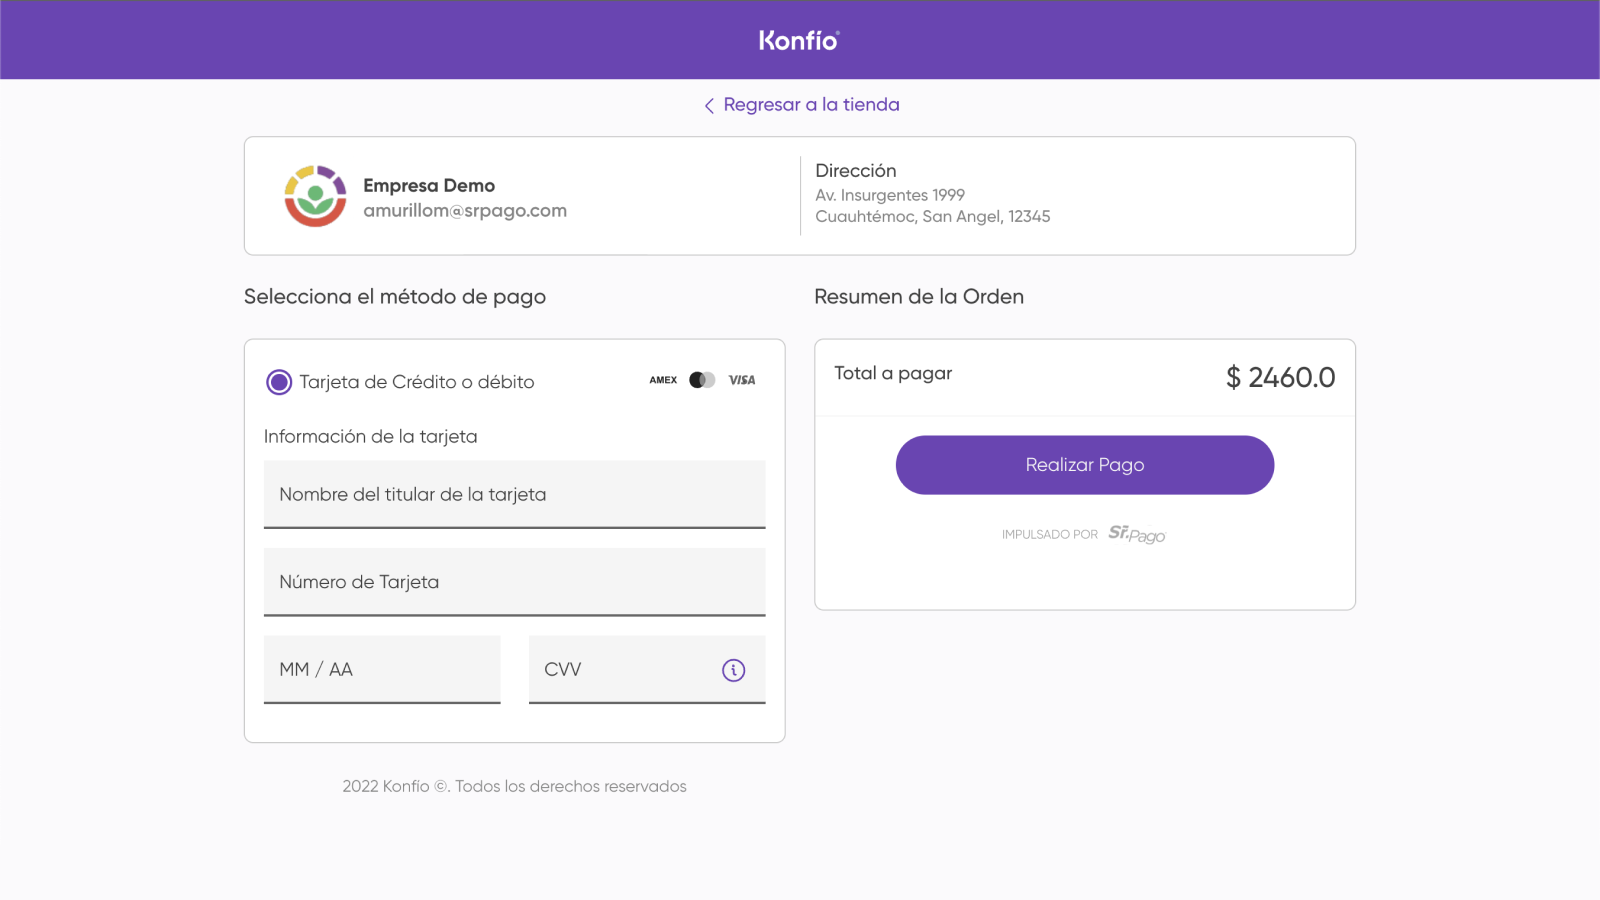Viewport: 1600px width, 900px height.
Task: Click the Av. Insurgentes 1999 address line
Action: coord(890,195)
